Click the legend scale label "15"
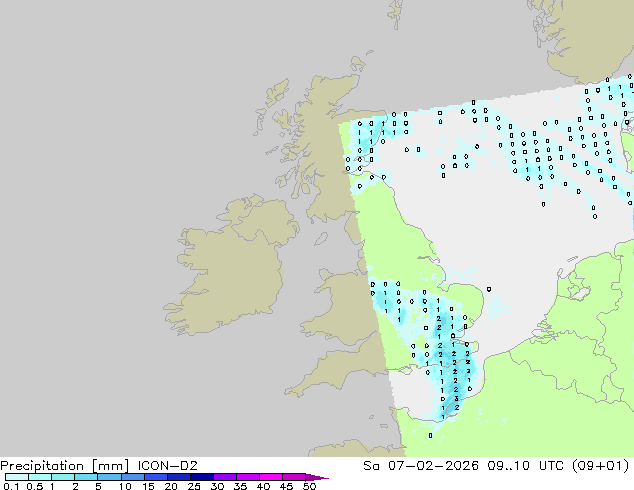 coord(148,486)
